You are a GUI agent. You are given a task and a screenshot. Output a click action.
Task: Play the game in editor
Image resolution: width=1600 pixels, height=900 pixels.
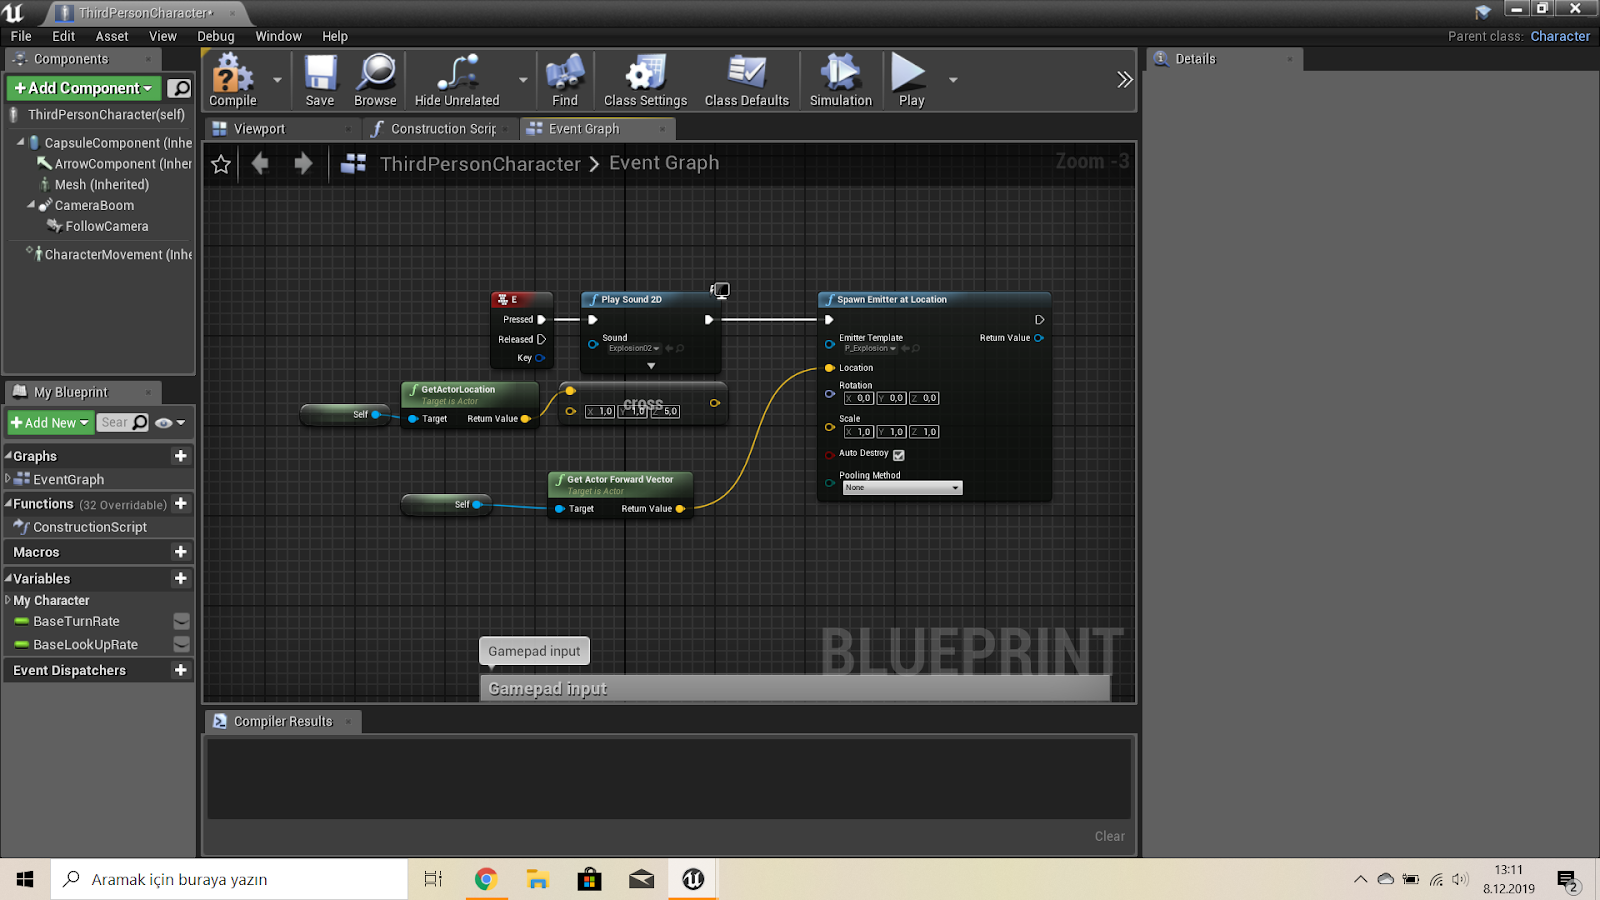[x=911, y=80]
